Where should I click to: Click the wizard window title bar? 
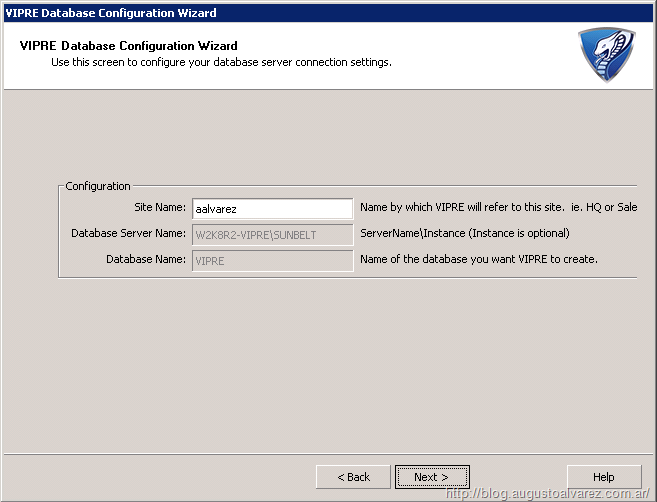click(x=300, y=13)
